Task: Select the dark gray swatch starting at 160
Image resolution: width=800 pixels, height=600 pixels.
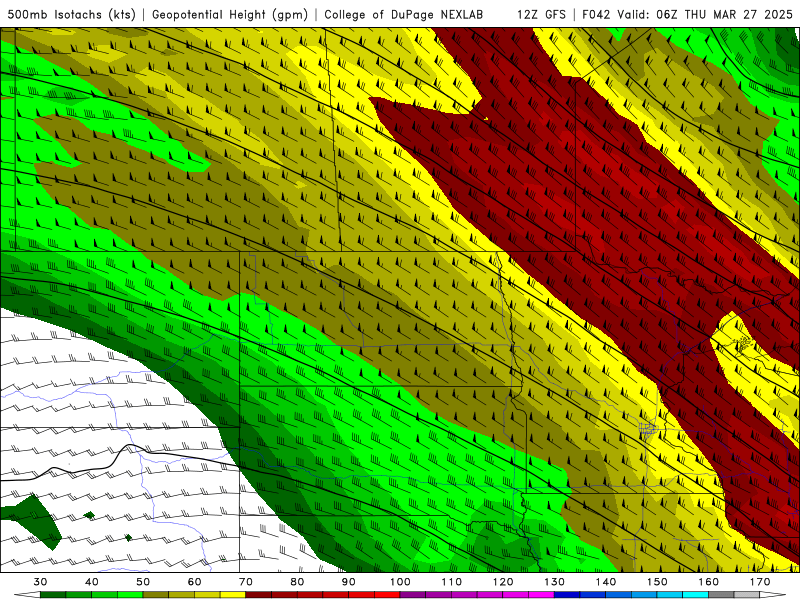Action: coord(721,595)
